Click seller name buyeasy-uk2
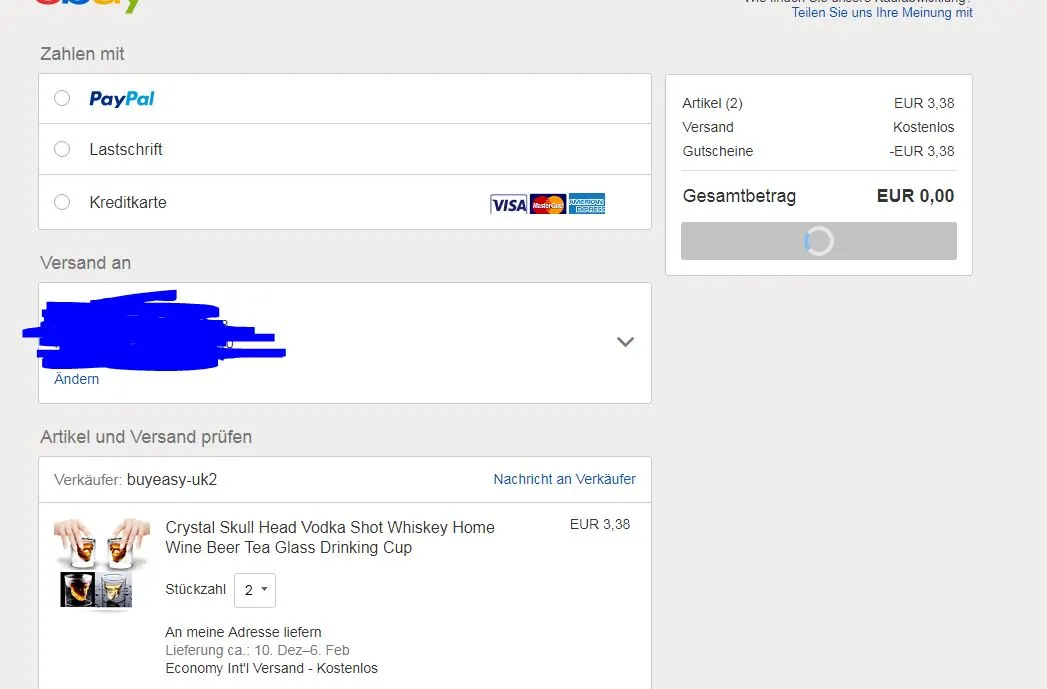Screen dimensions: 1047x689 point(172,480)
